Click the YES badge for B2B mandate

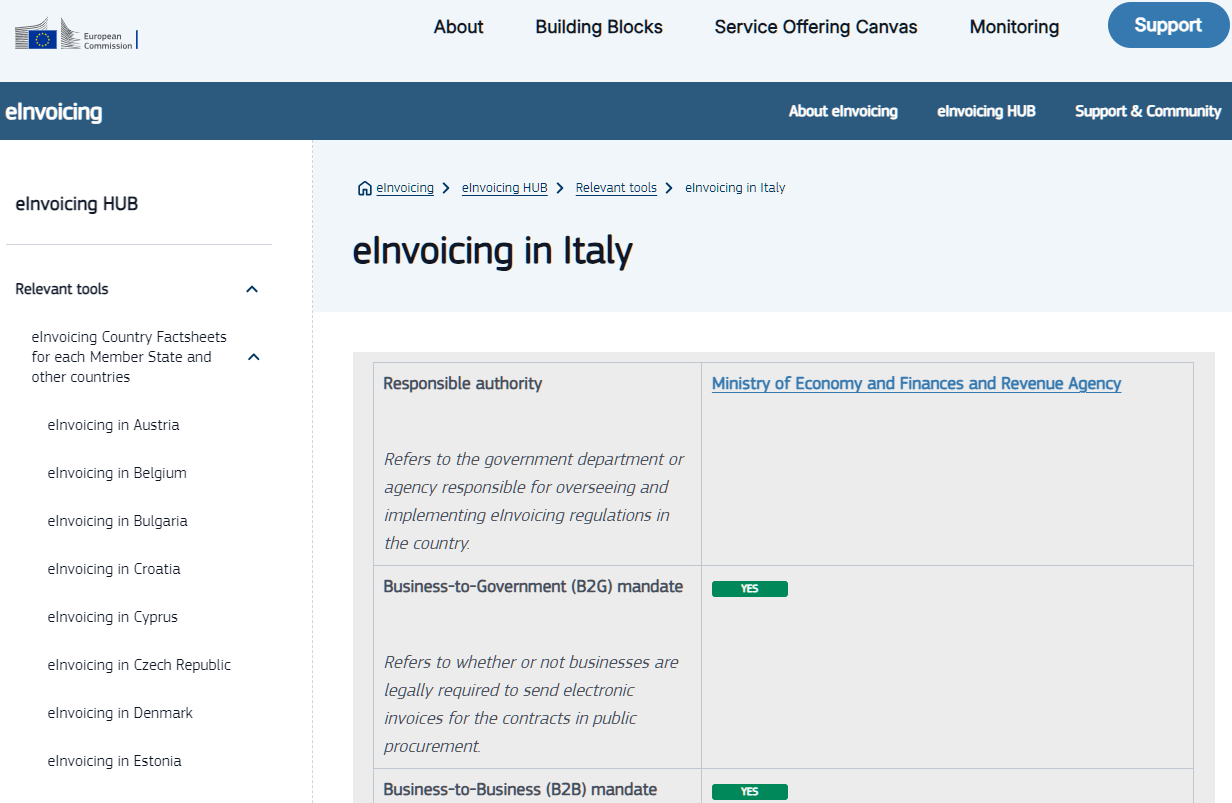point(750,792)
